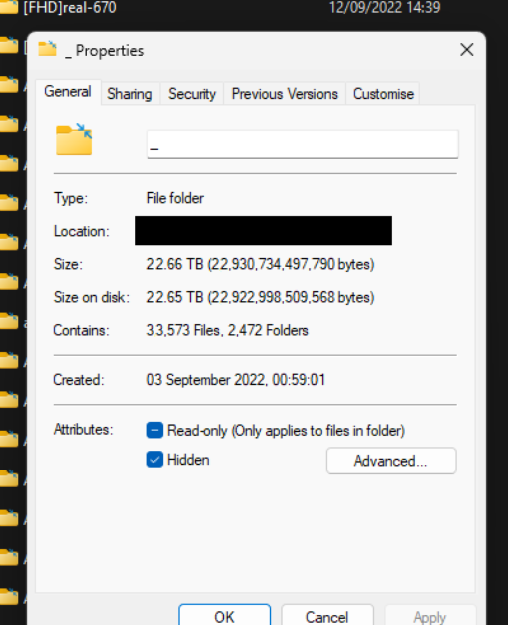This screenshot has height=625, width=508.
Task: Click the 12/09/2022 14:39 date entry
Action: point(384,7)
